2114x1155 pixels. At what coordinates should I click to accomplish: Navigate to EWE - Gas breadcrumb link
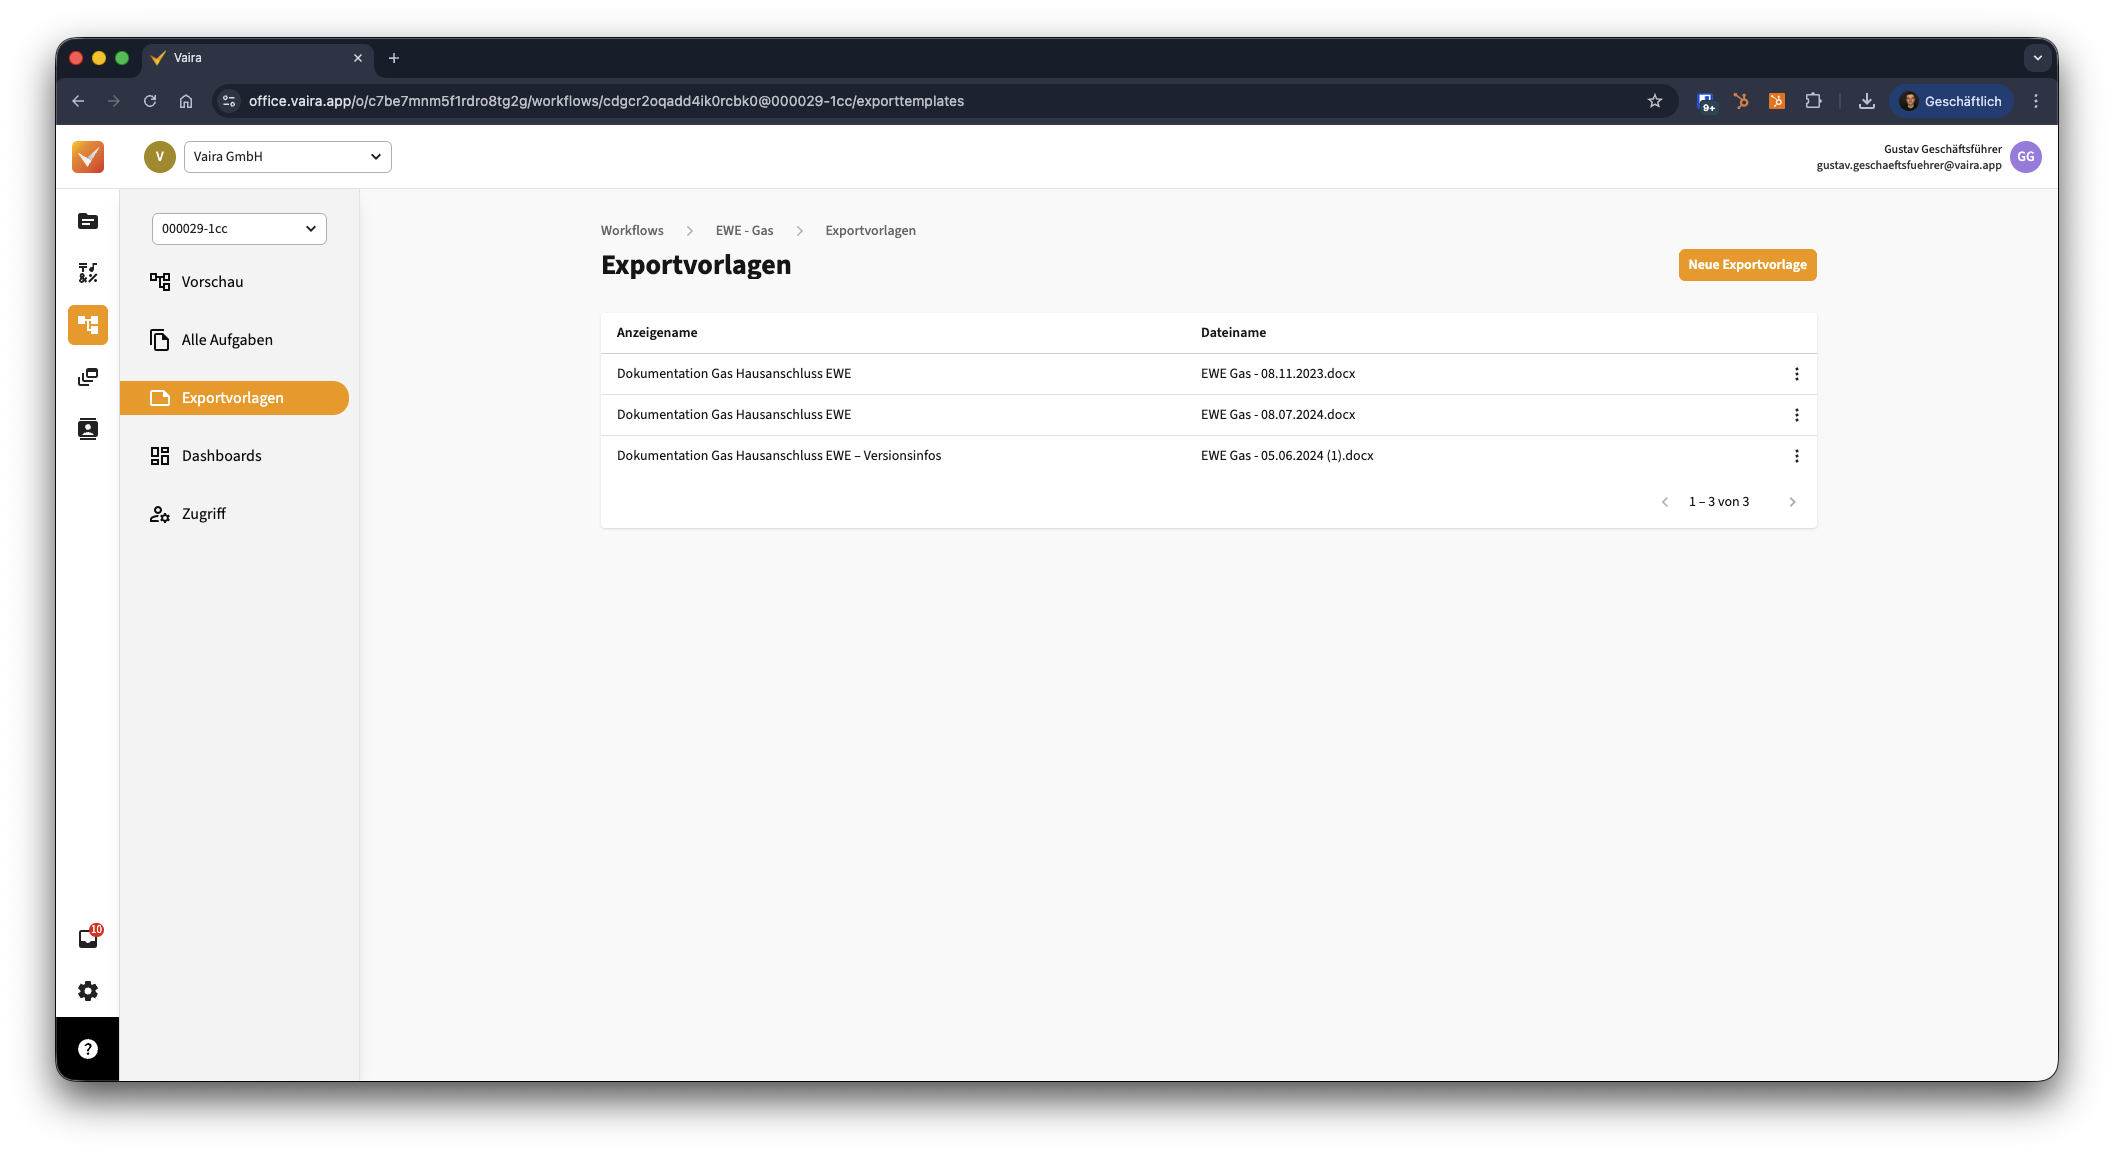point(744,231)
